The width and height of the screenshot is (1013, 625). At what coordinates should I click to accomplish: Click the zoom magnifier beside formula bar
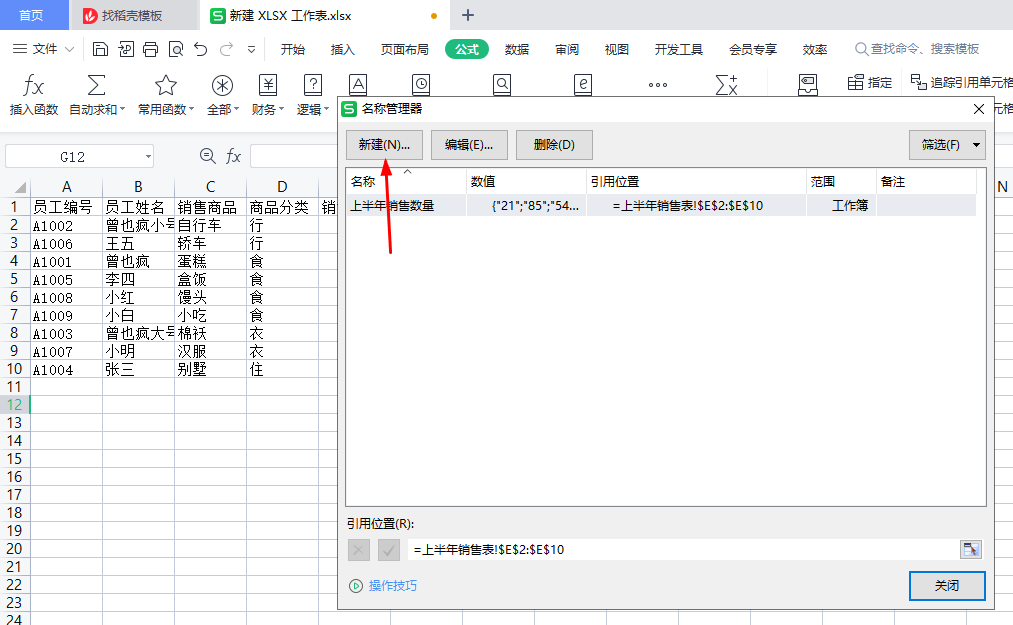[x=207, y=156]
